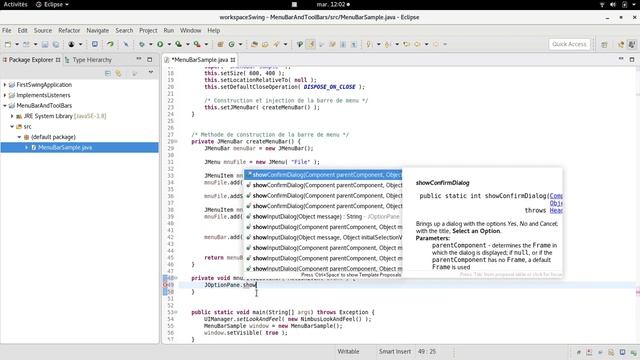Screen dimensions: 640x360
Task: Select the Package Explorer tab
Action: tap(31, 60)
